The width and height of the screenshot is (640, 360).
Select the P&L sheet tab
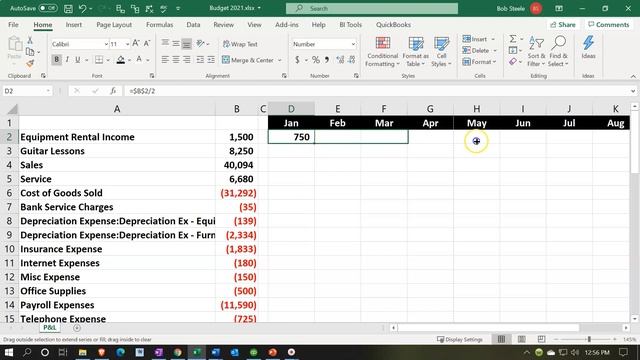coord(49,328)
